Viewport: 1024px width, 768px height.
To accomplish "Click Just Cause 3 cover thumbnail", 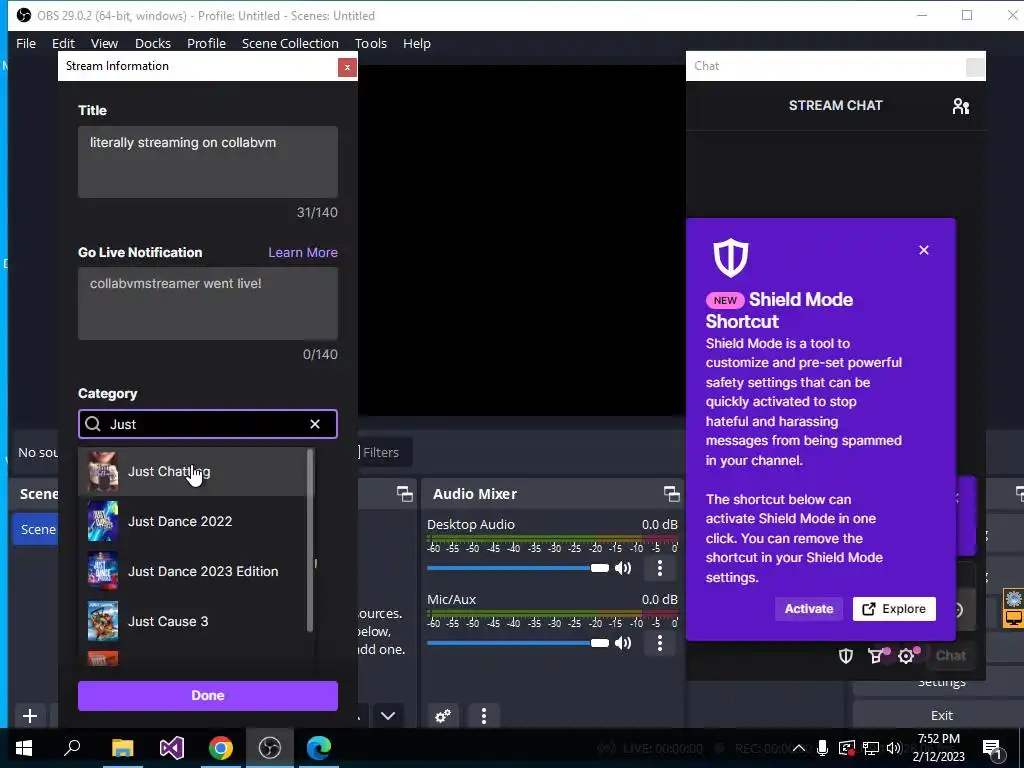I will [x=103, y=621].
